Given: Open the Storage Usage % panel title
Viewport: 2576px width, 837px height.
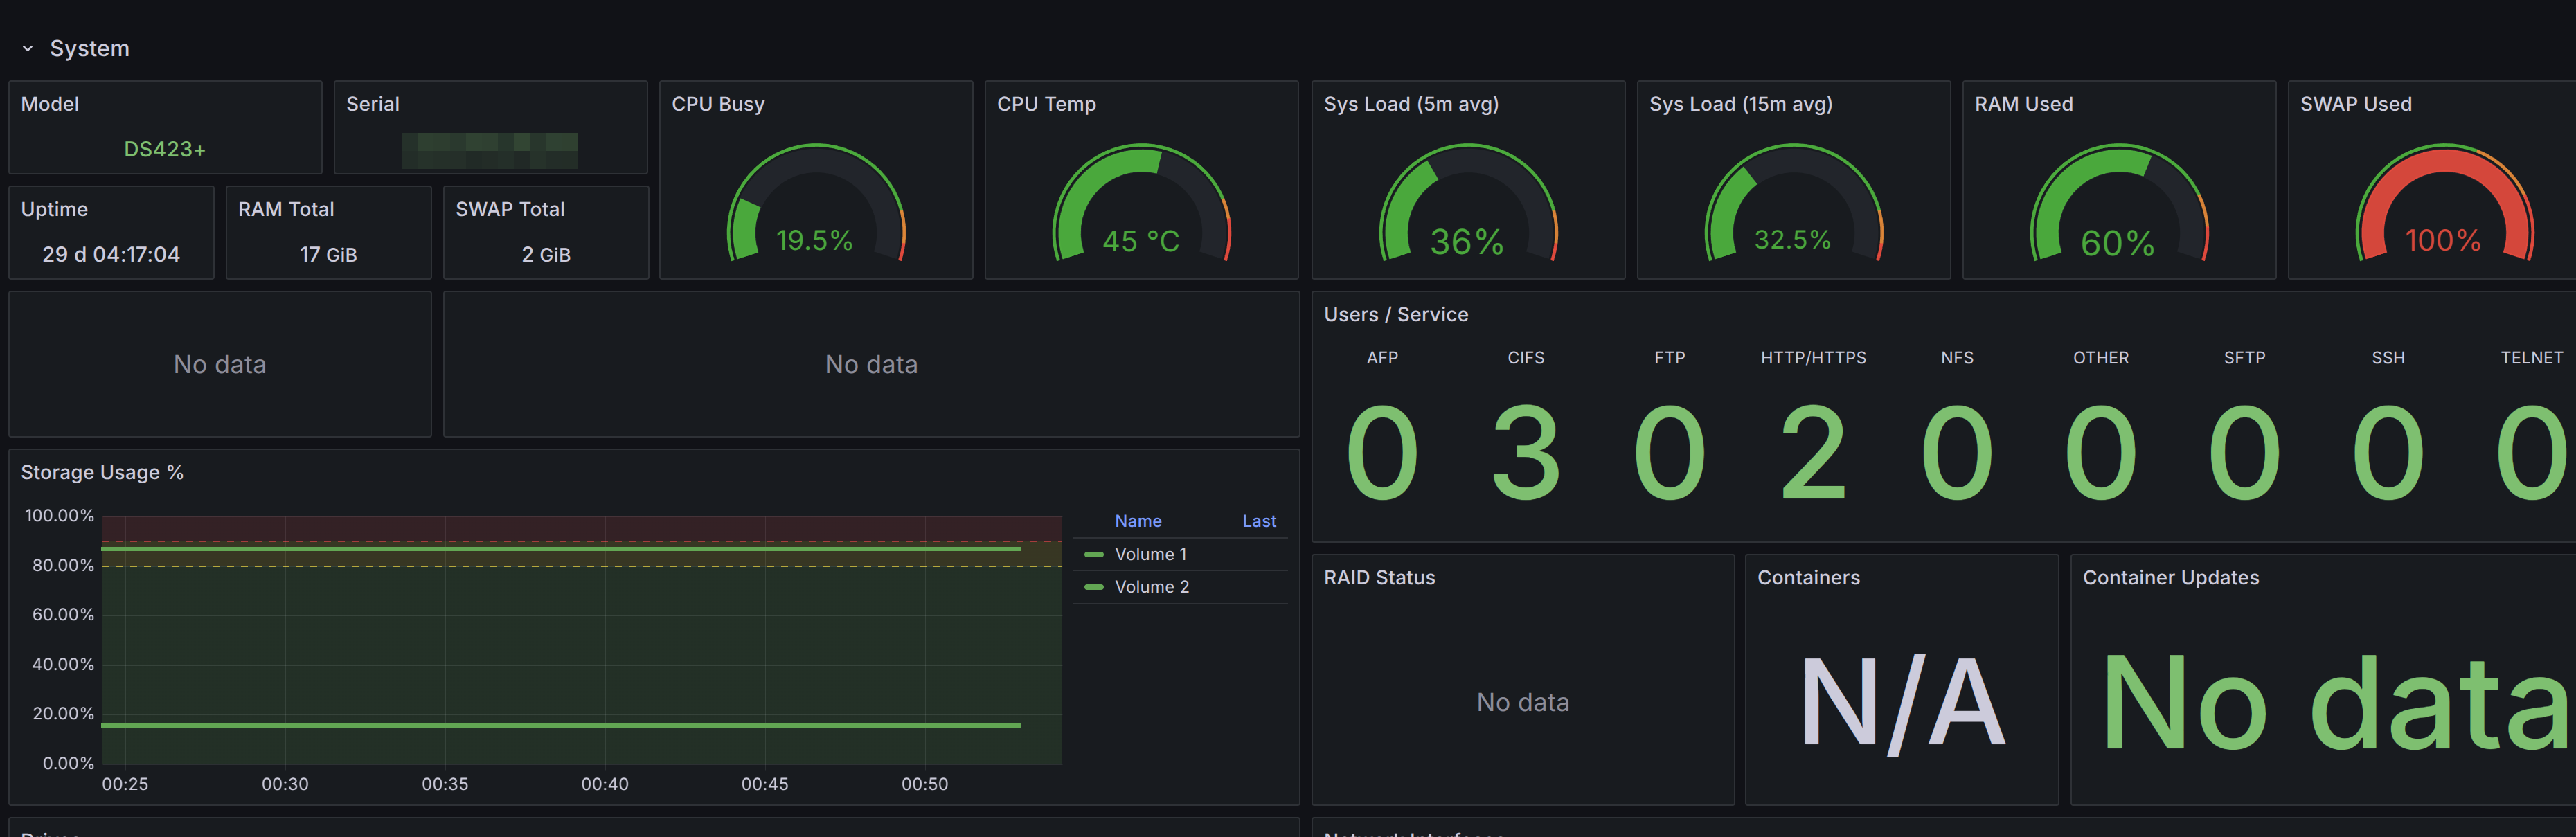Looking at the screenshot, I should pyautogui.click(x=102, y=472).
